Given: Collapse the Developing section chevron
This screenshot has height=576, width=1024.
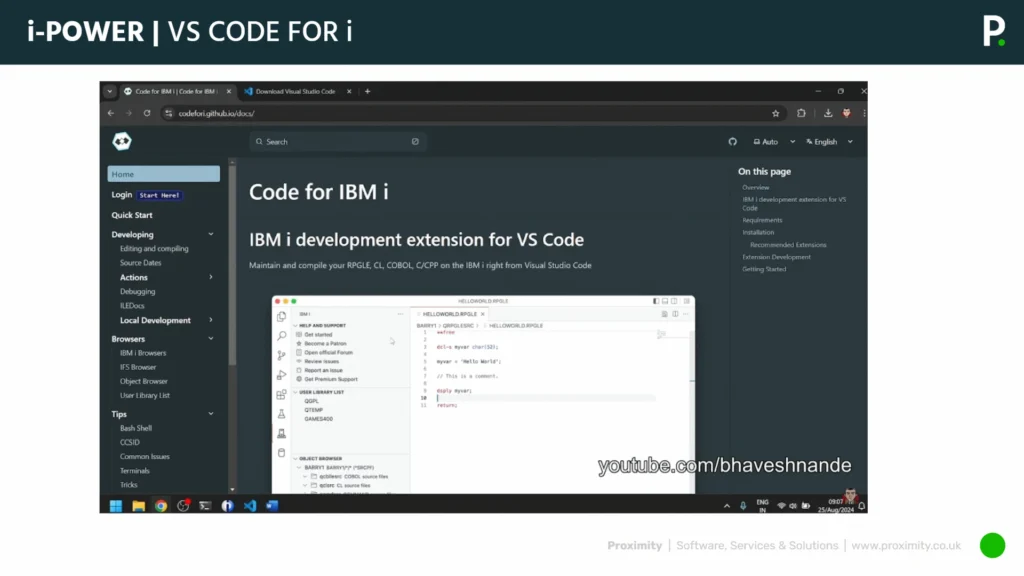Looking at the screenshot, I should click(x=211, y=234).
